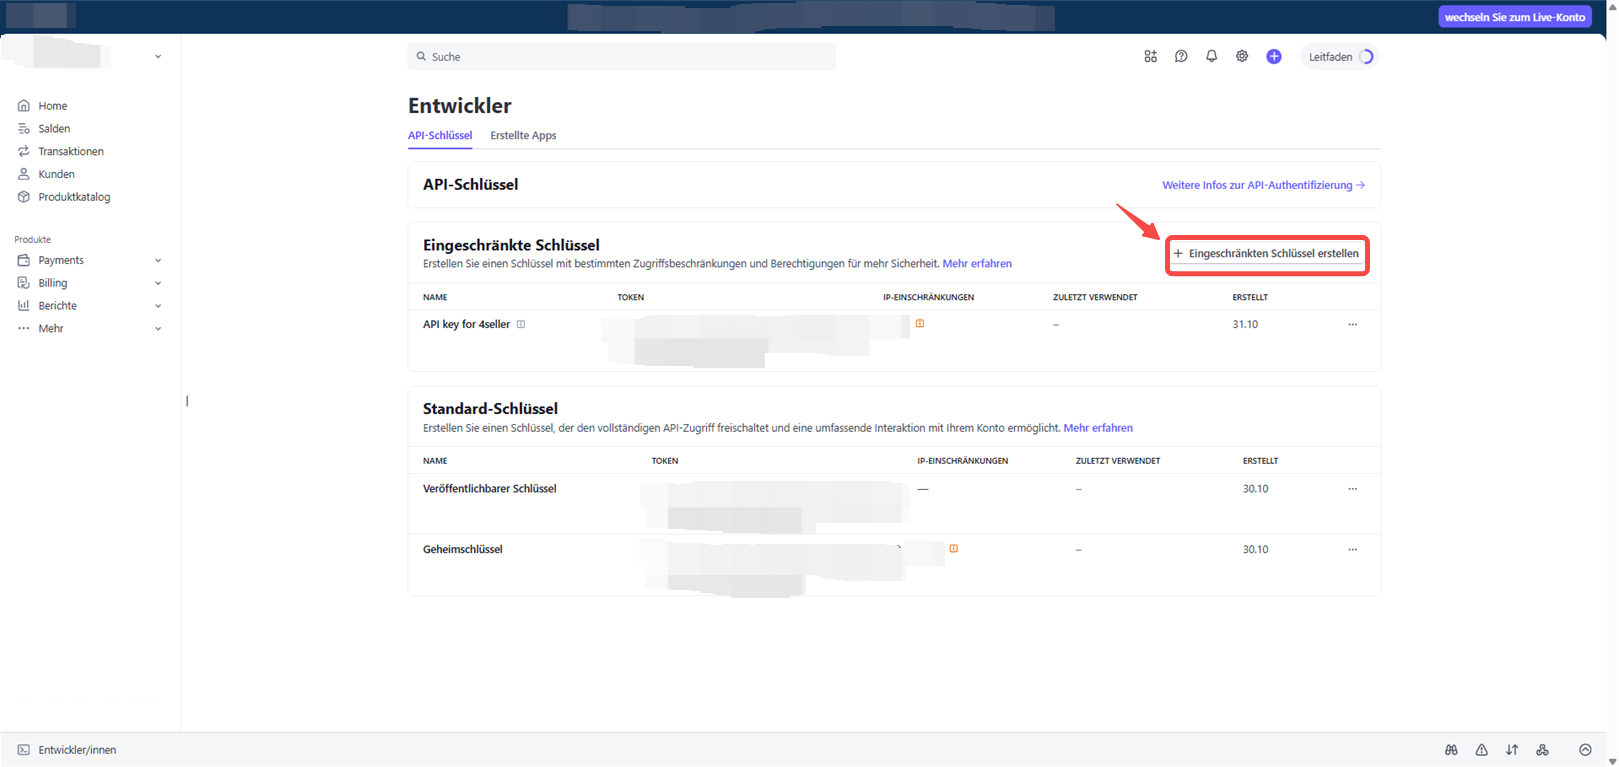The width and height of the screenshot is (1619, 767).
Task: Click the purple plus create icon
Action: 1274,57
